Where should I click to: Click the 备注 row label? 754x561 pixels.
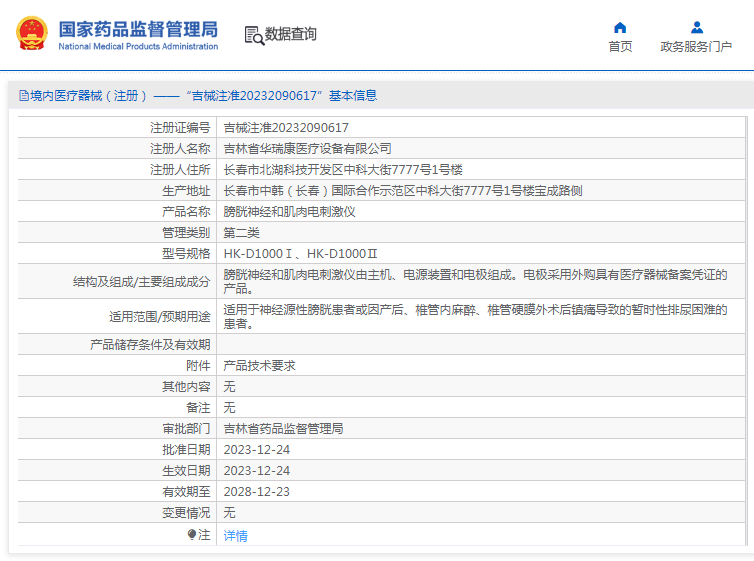tap(198, 408)
